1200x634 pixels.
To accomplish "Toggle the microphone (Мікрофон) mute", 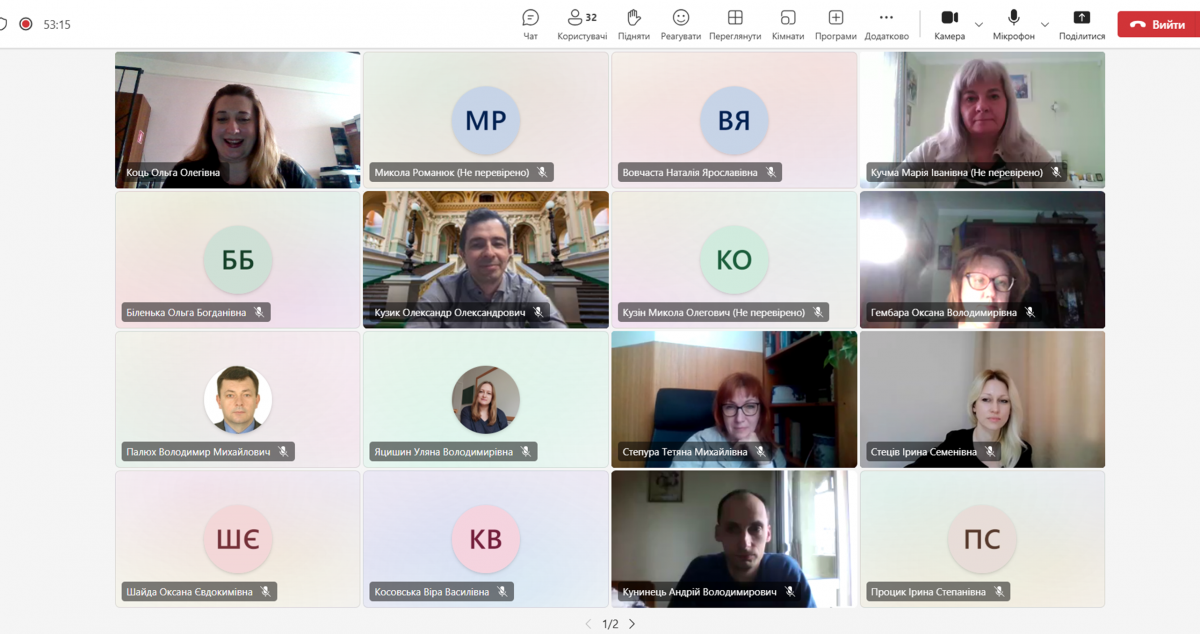I will pyautogui.click(x=1013, y=23).
